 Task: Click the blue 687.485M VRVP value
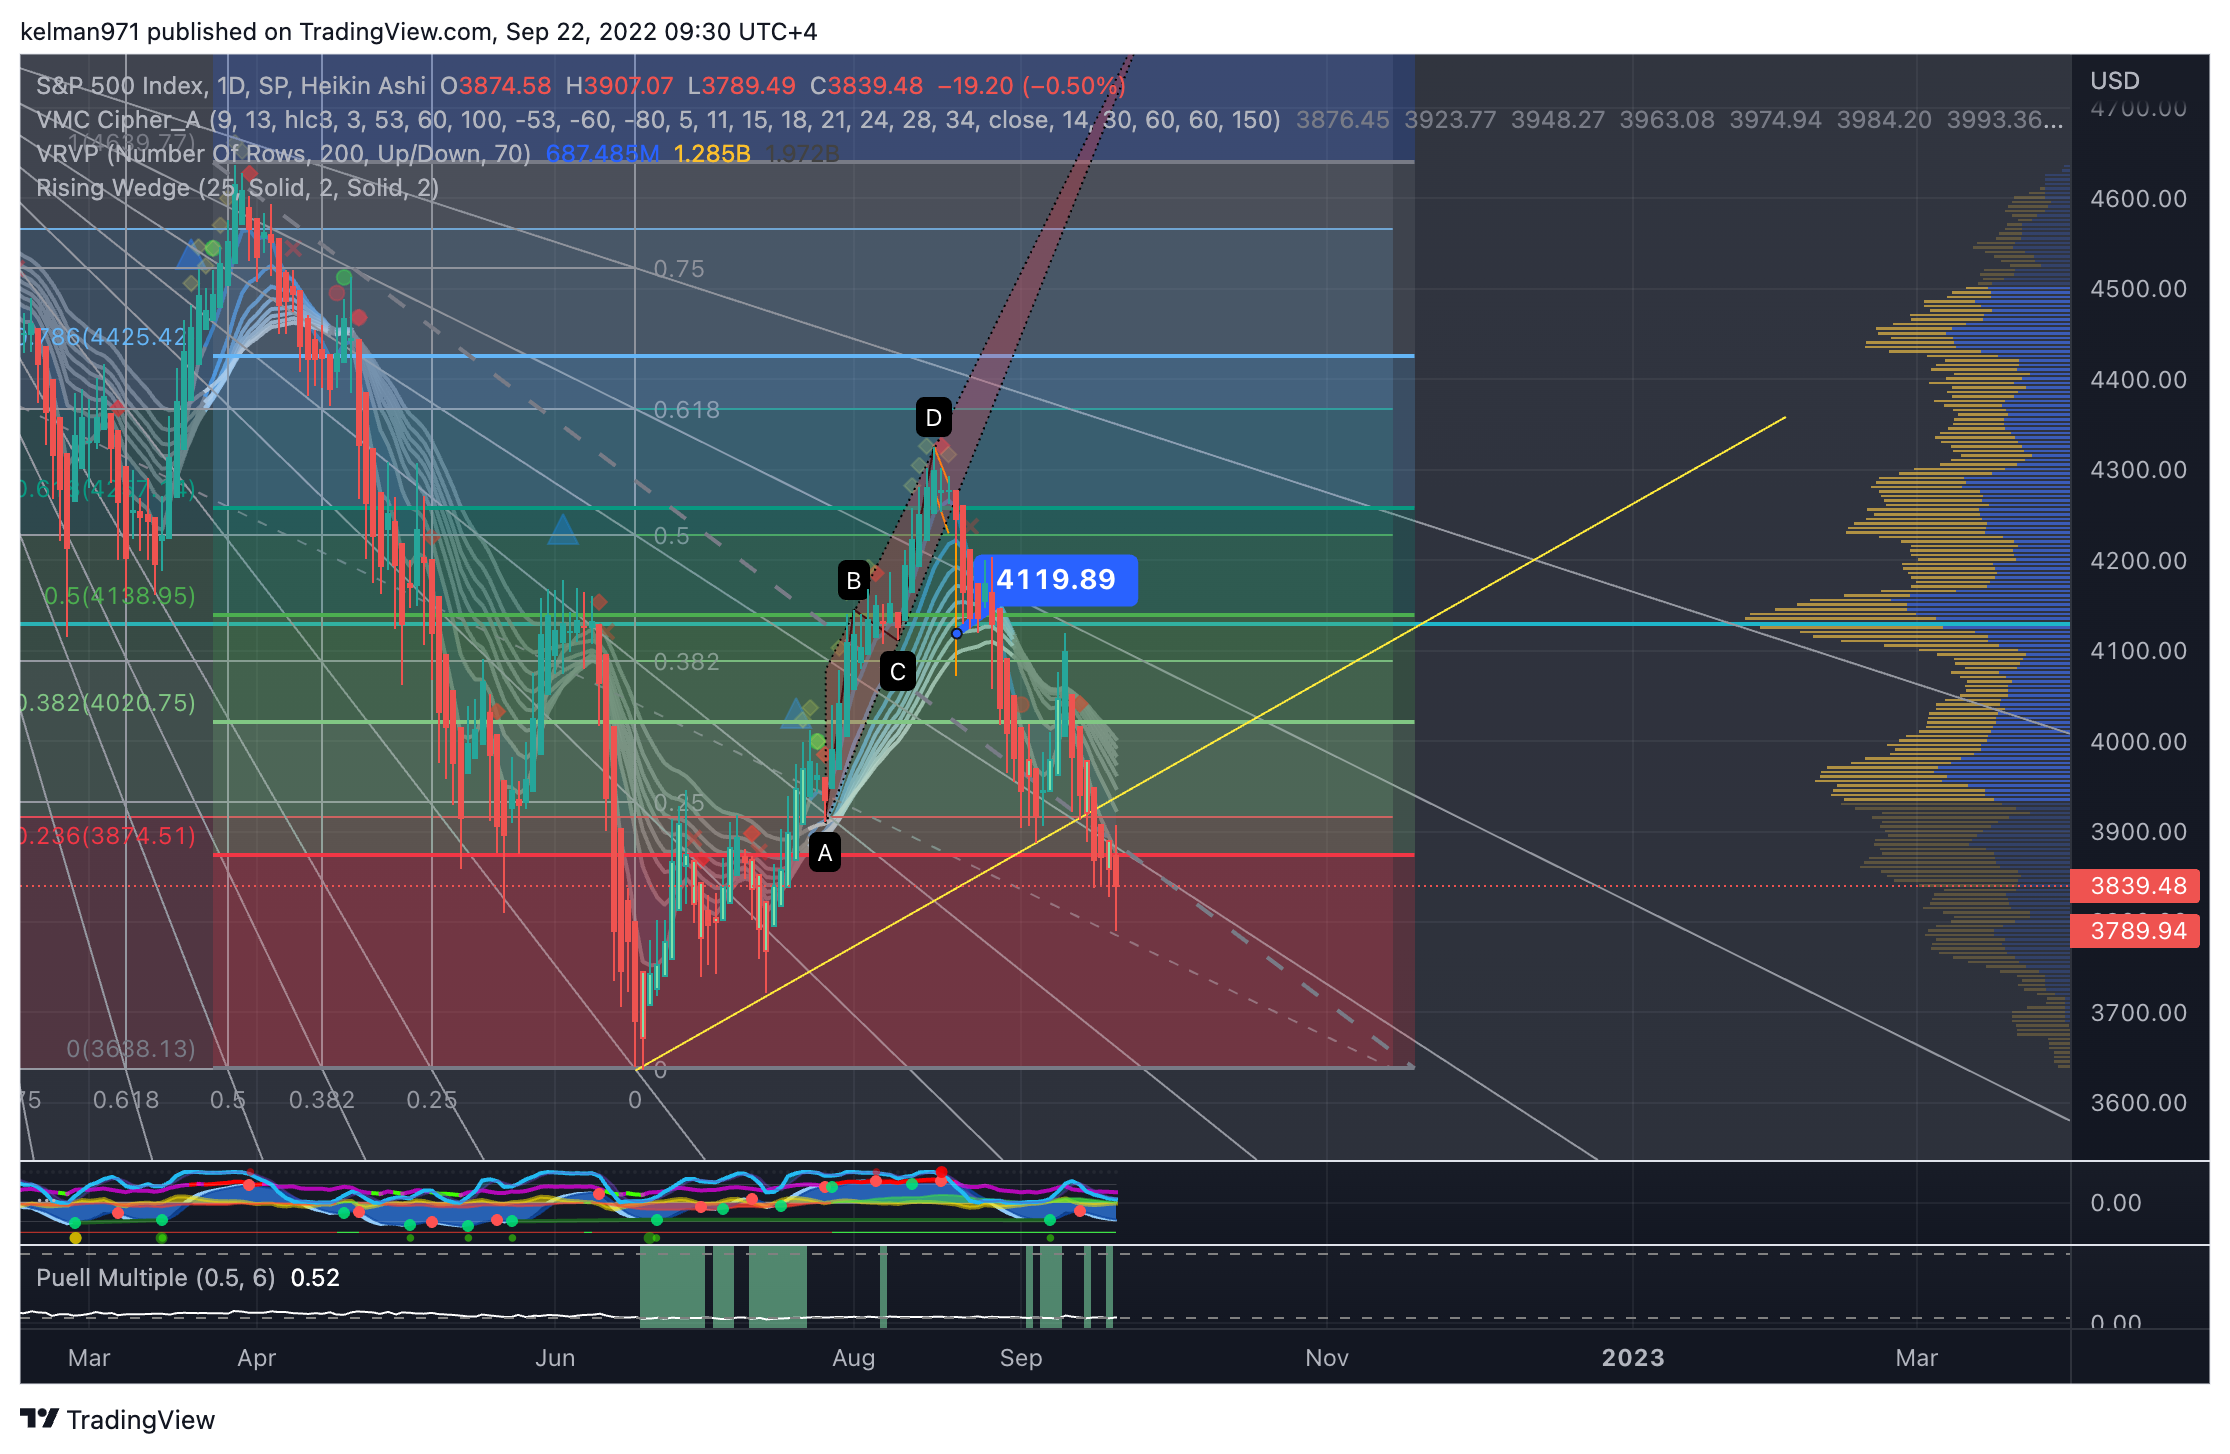point(603,154)
